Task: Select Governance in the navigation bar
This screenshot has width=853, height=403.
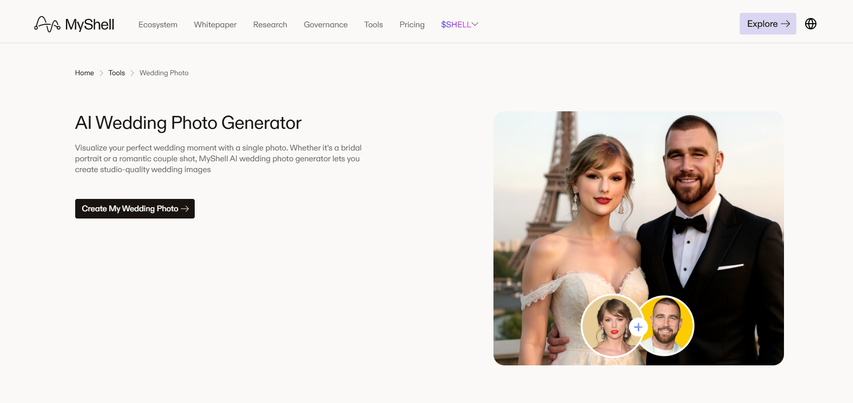Action: click(x=325, y=24)
